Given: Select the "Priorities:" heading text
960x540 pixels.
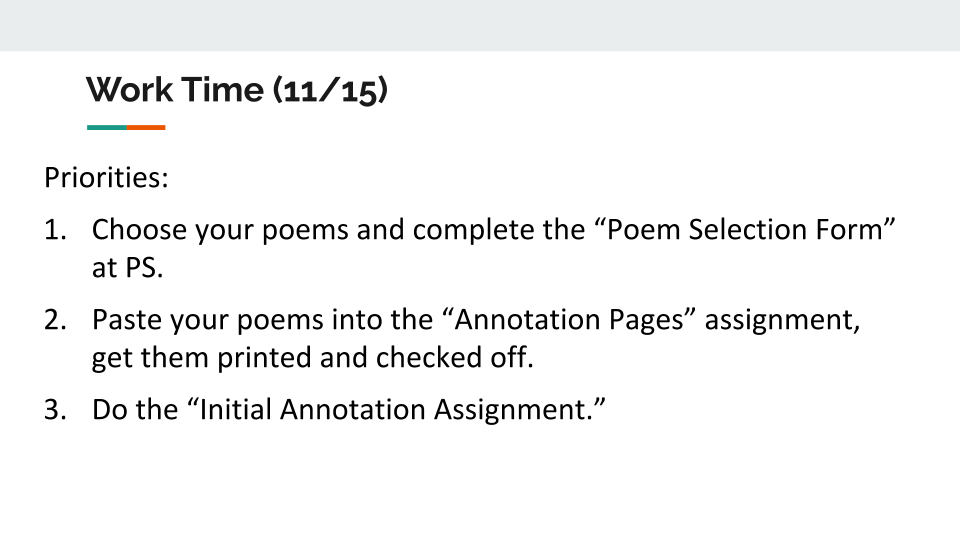Looking at the screenshot, I should coord(106,179).
